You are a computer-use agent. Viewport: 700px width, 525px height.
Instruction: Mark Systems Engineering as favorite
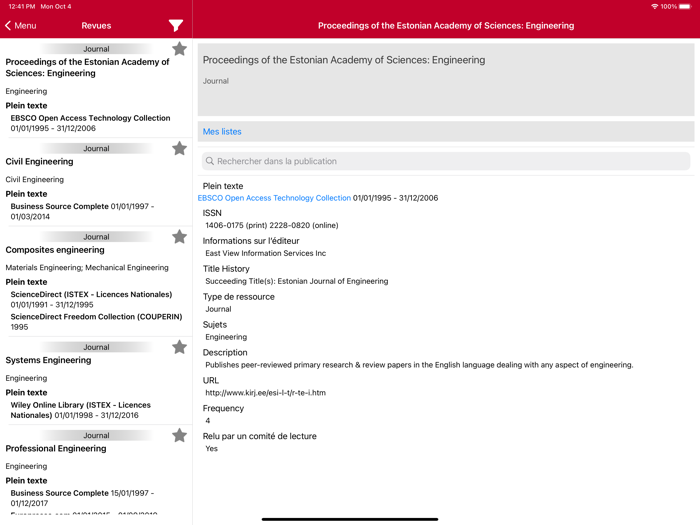tap(179, 347)
